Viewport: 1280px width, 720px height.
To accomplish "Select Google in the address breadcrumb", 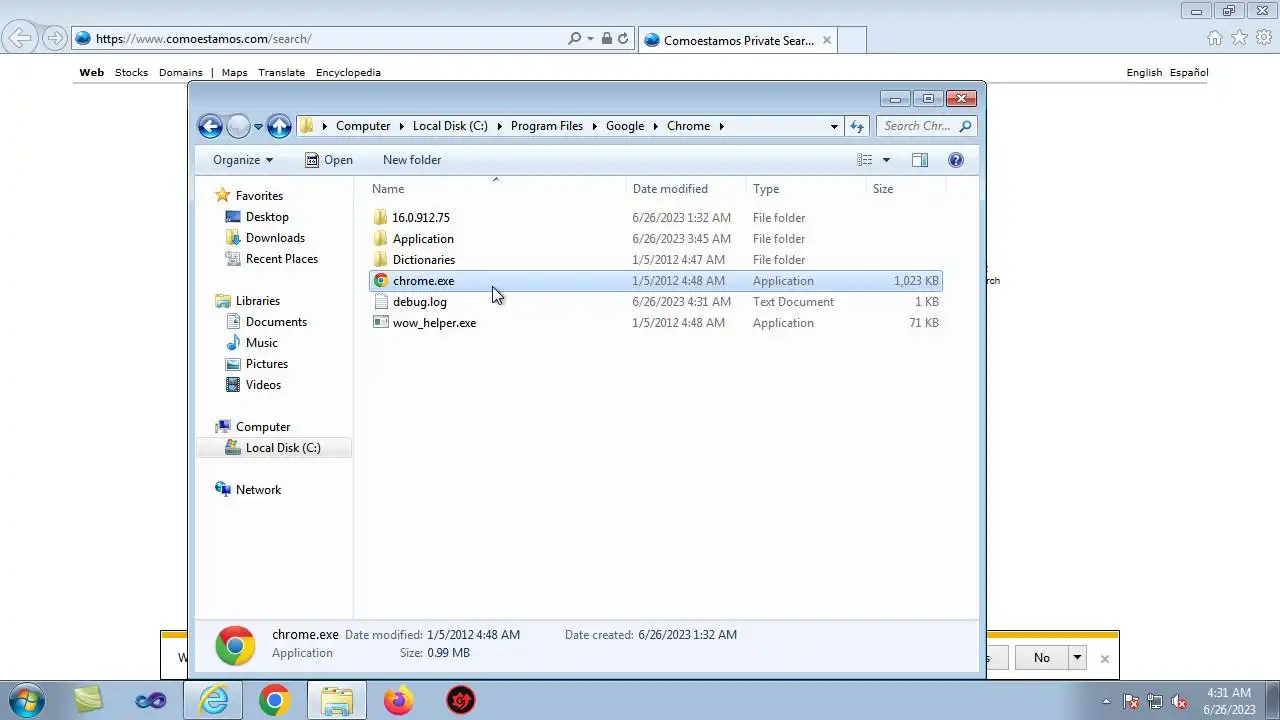I will point(625,126).
